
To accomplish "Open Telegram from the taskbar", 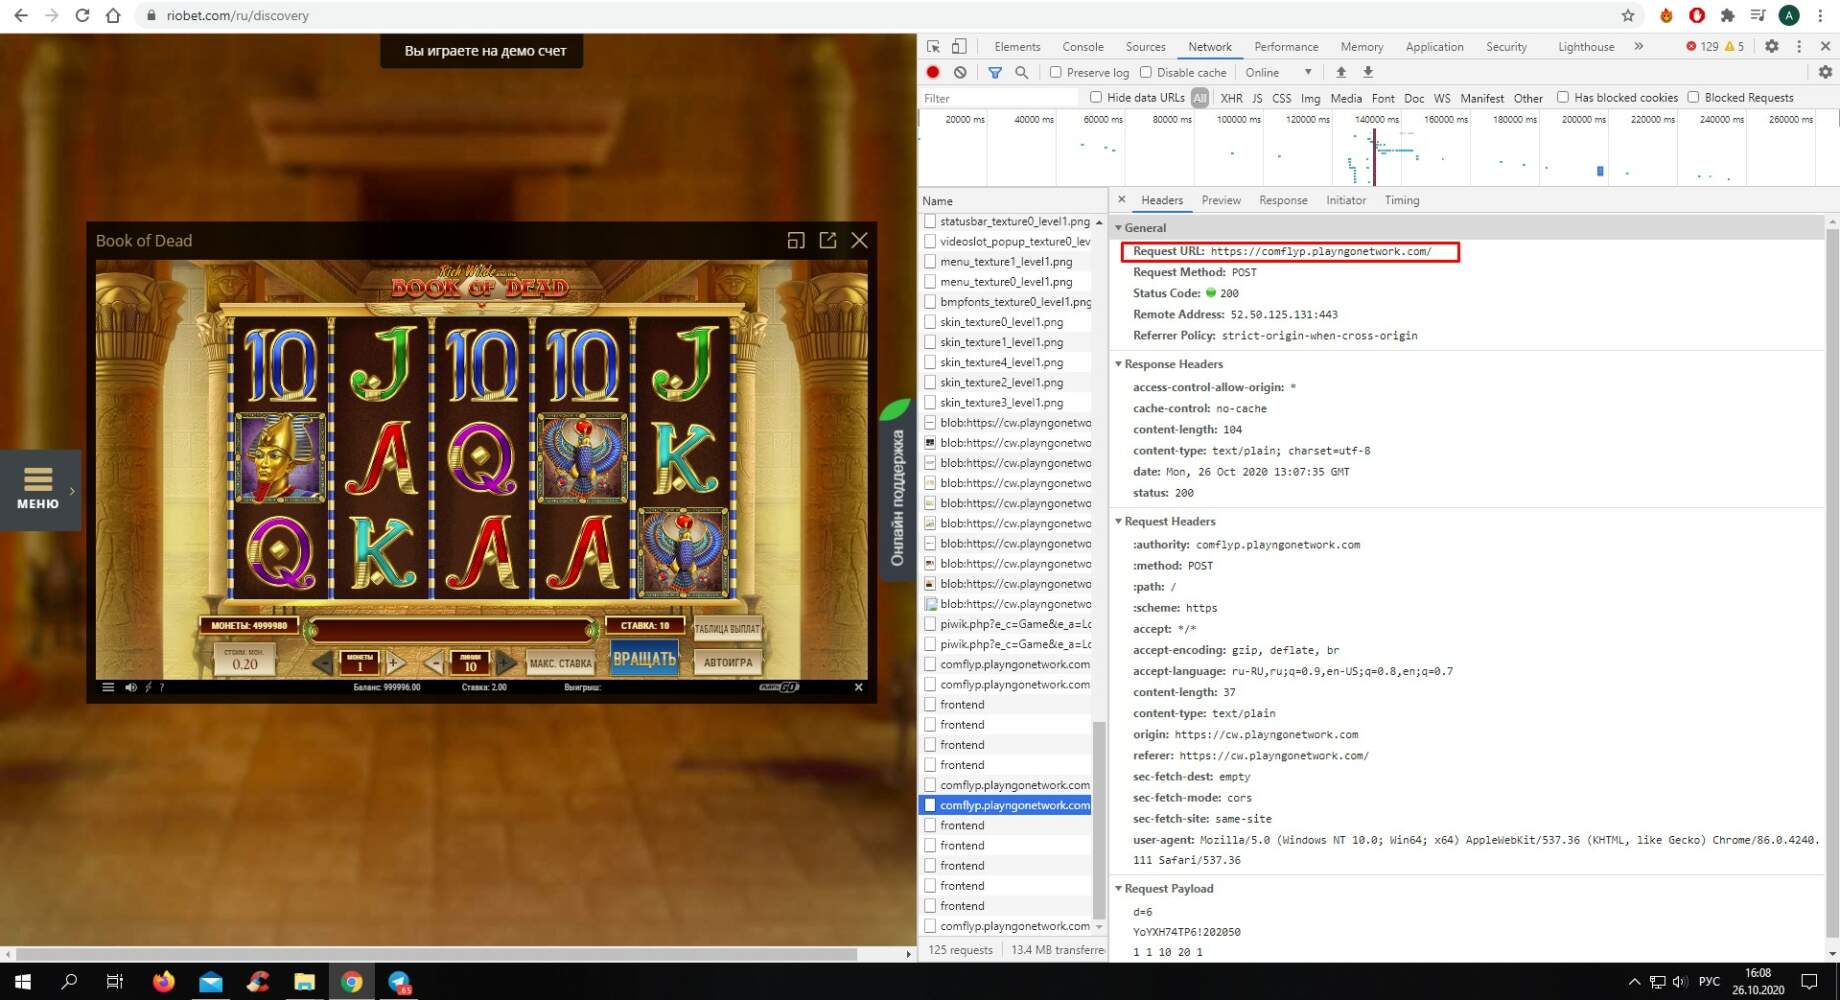I will pos(400,982).
